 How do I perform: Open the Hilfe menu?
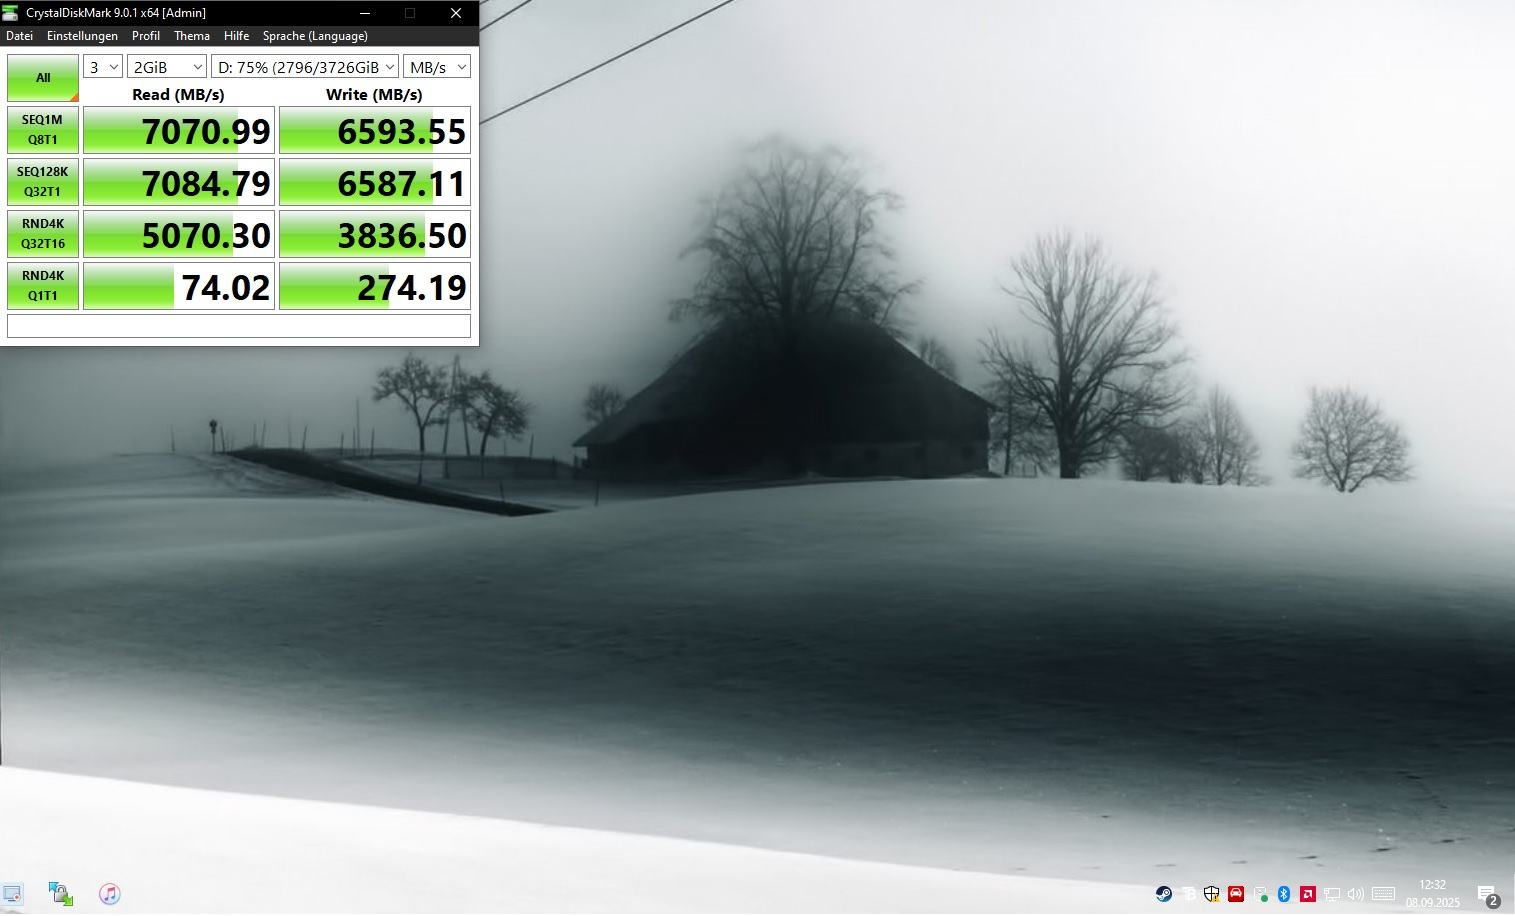(x=237, y=36)
